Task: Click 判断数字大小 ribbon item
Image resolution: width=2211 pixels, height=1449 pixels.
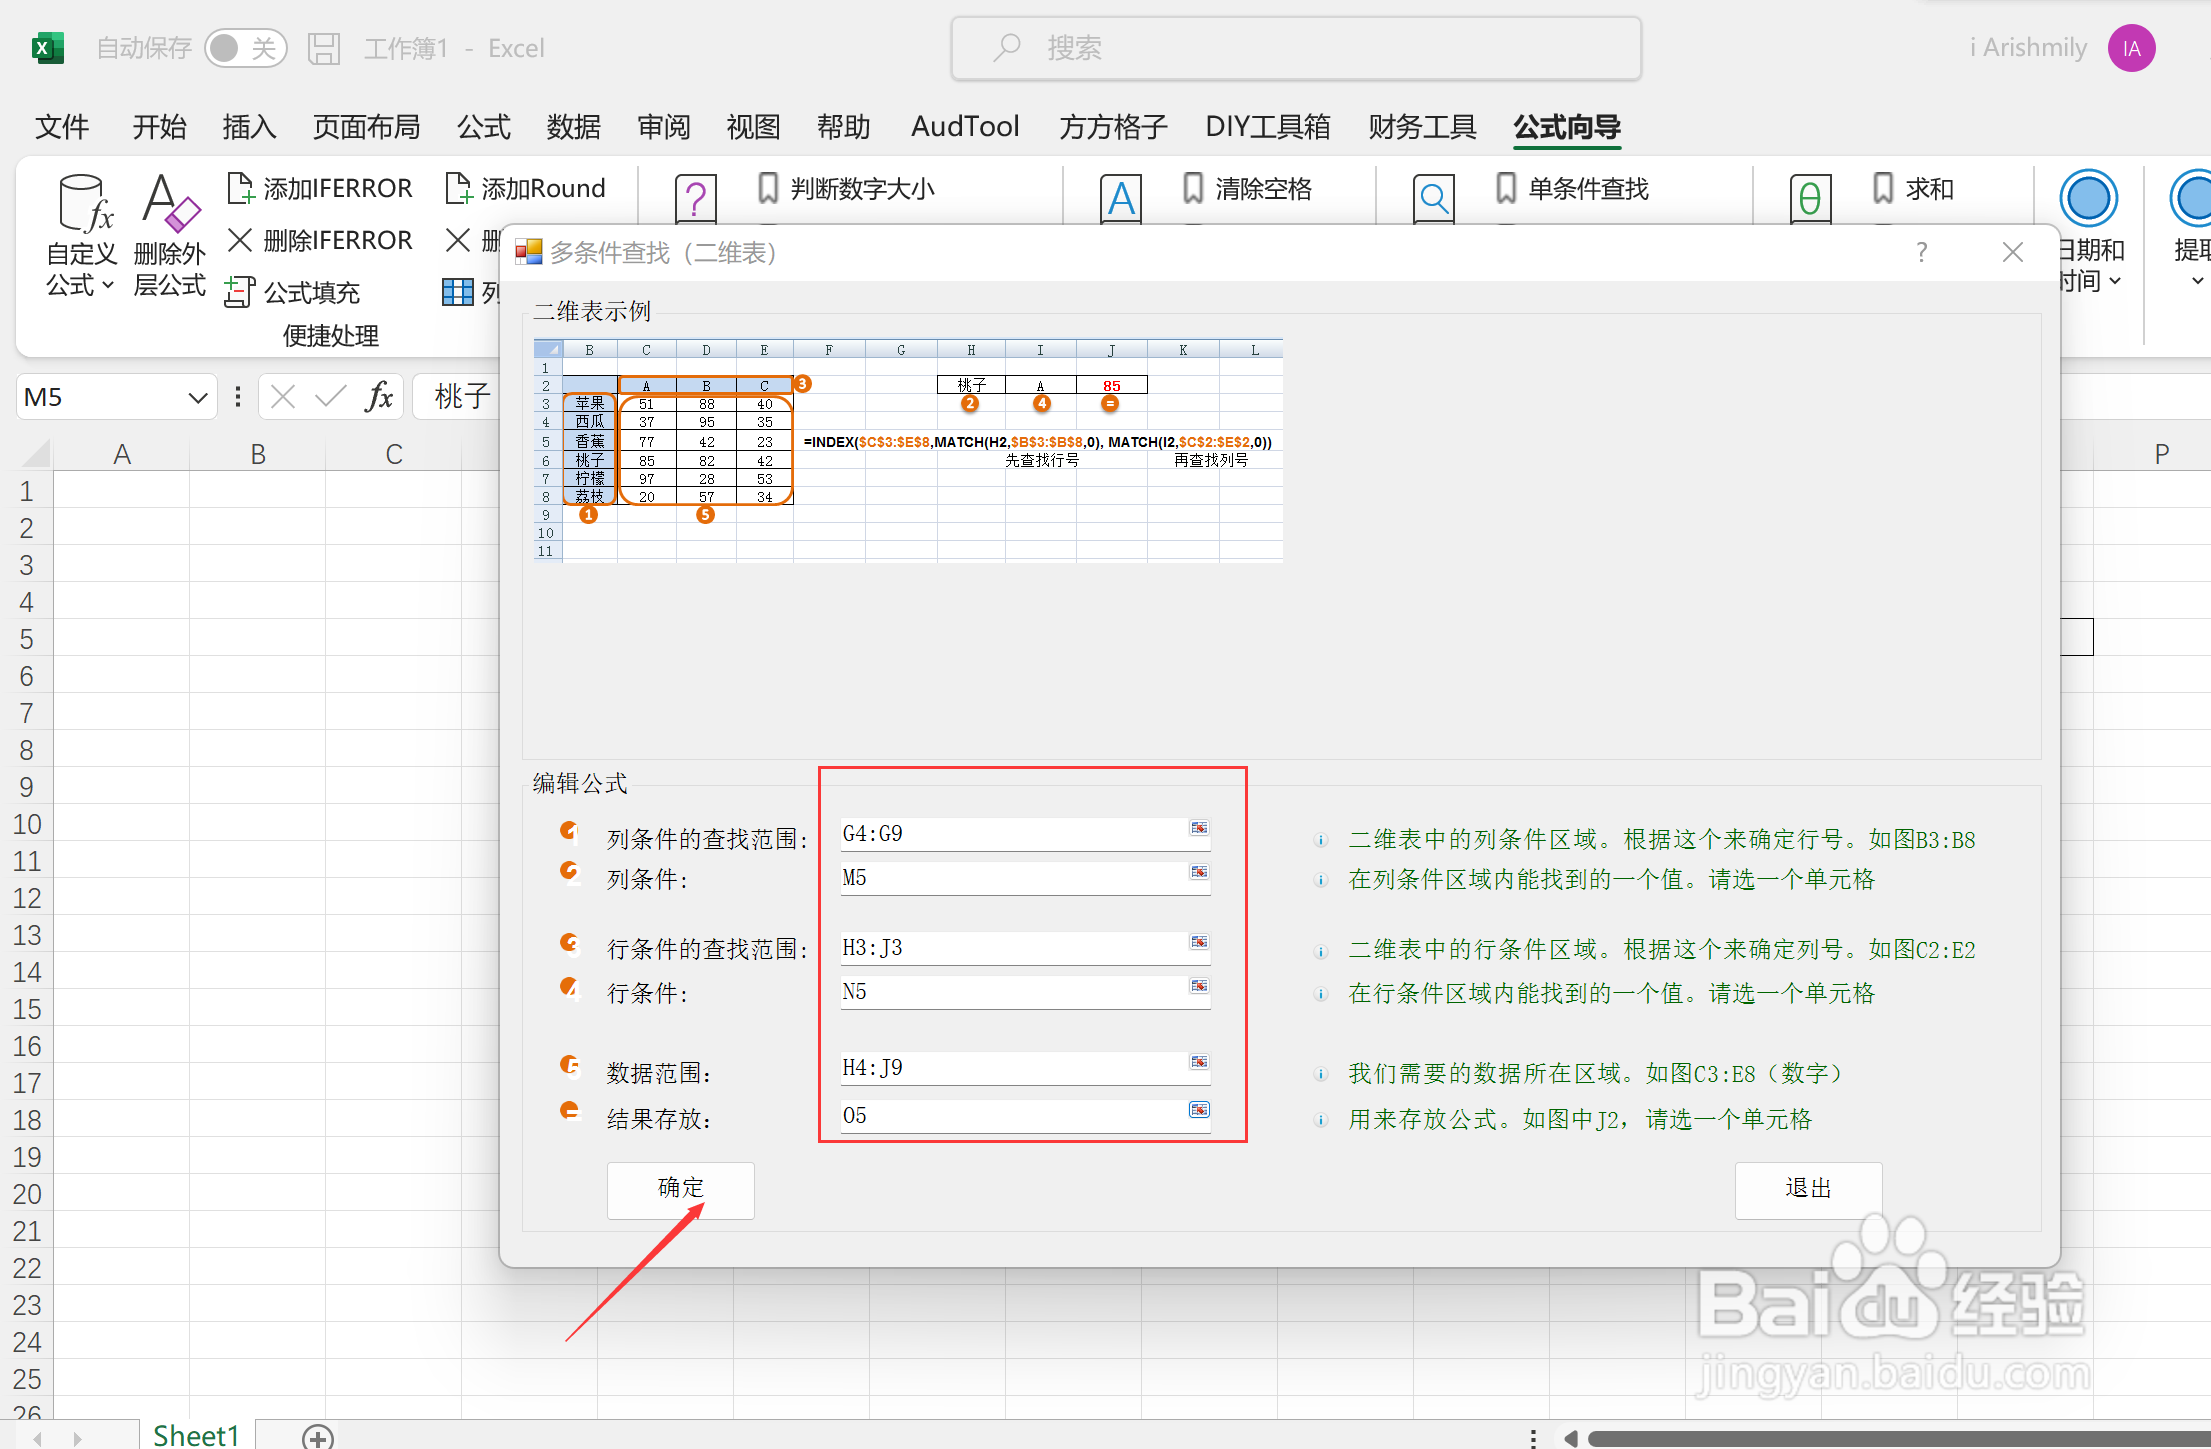Action: 847,188
